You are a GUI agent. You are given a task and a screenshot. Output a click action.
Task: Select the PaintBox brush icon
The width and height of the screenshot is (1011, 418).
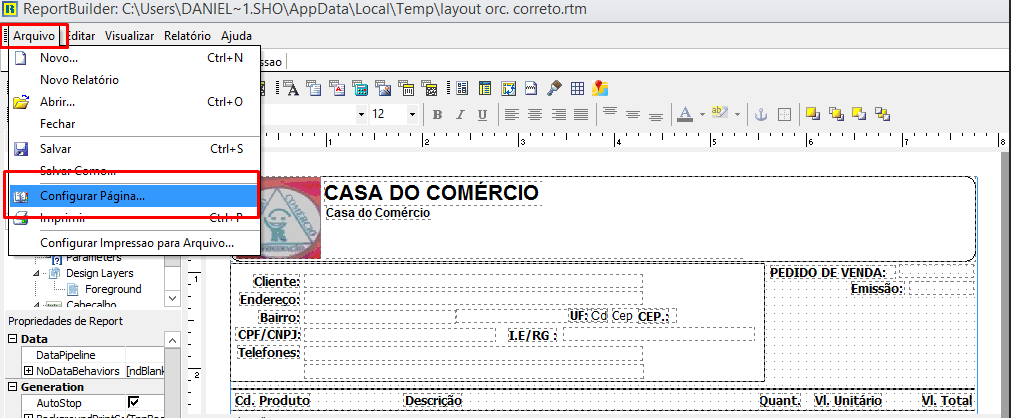coord(554,88)
